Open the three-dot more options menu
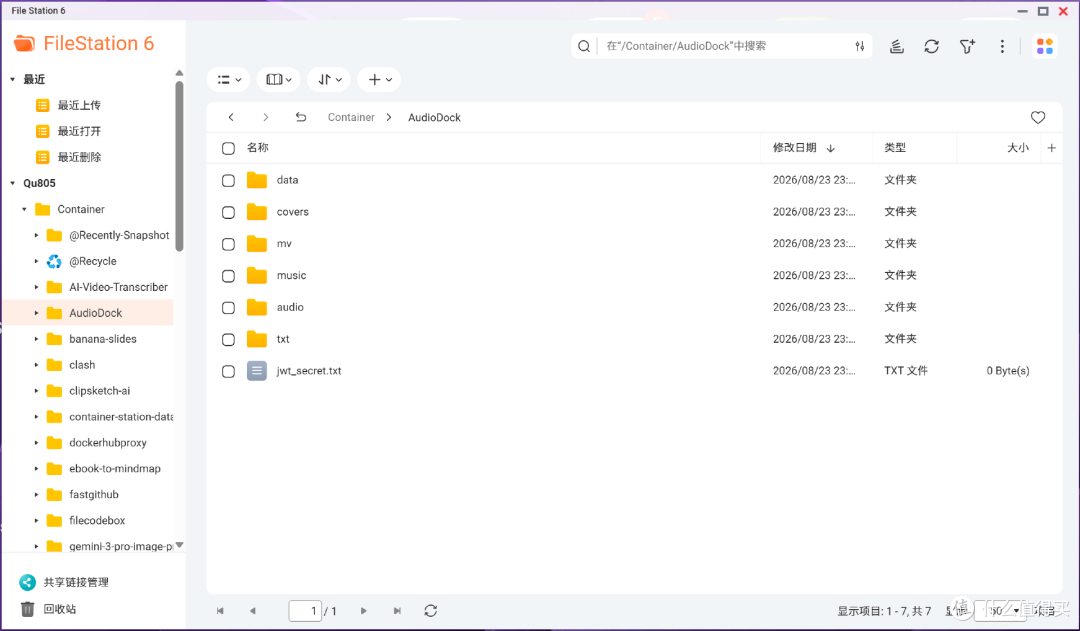This screenshot has height=631, width=1080. coord(1002,46)
